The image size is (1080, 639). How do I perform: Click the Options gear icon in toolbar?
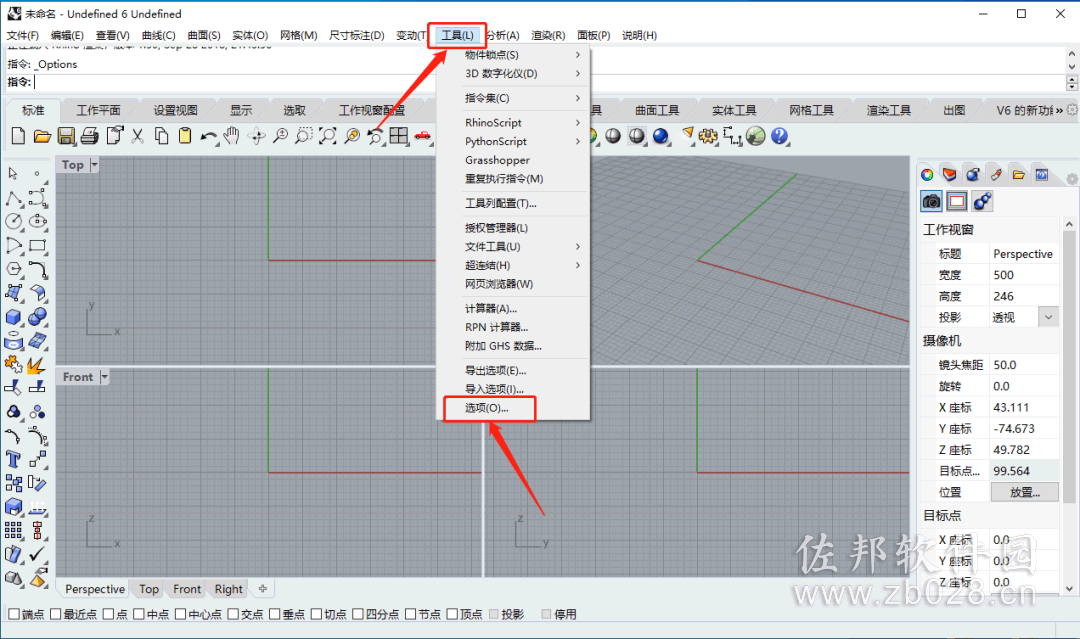coord(707,136)
